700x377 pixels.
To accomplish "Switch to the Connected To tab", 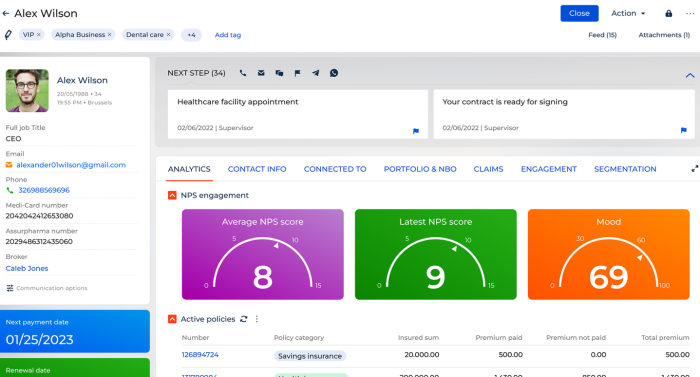I will click(x=335, y=169).
